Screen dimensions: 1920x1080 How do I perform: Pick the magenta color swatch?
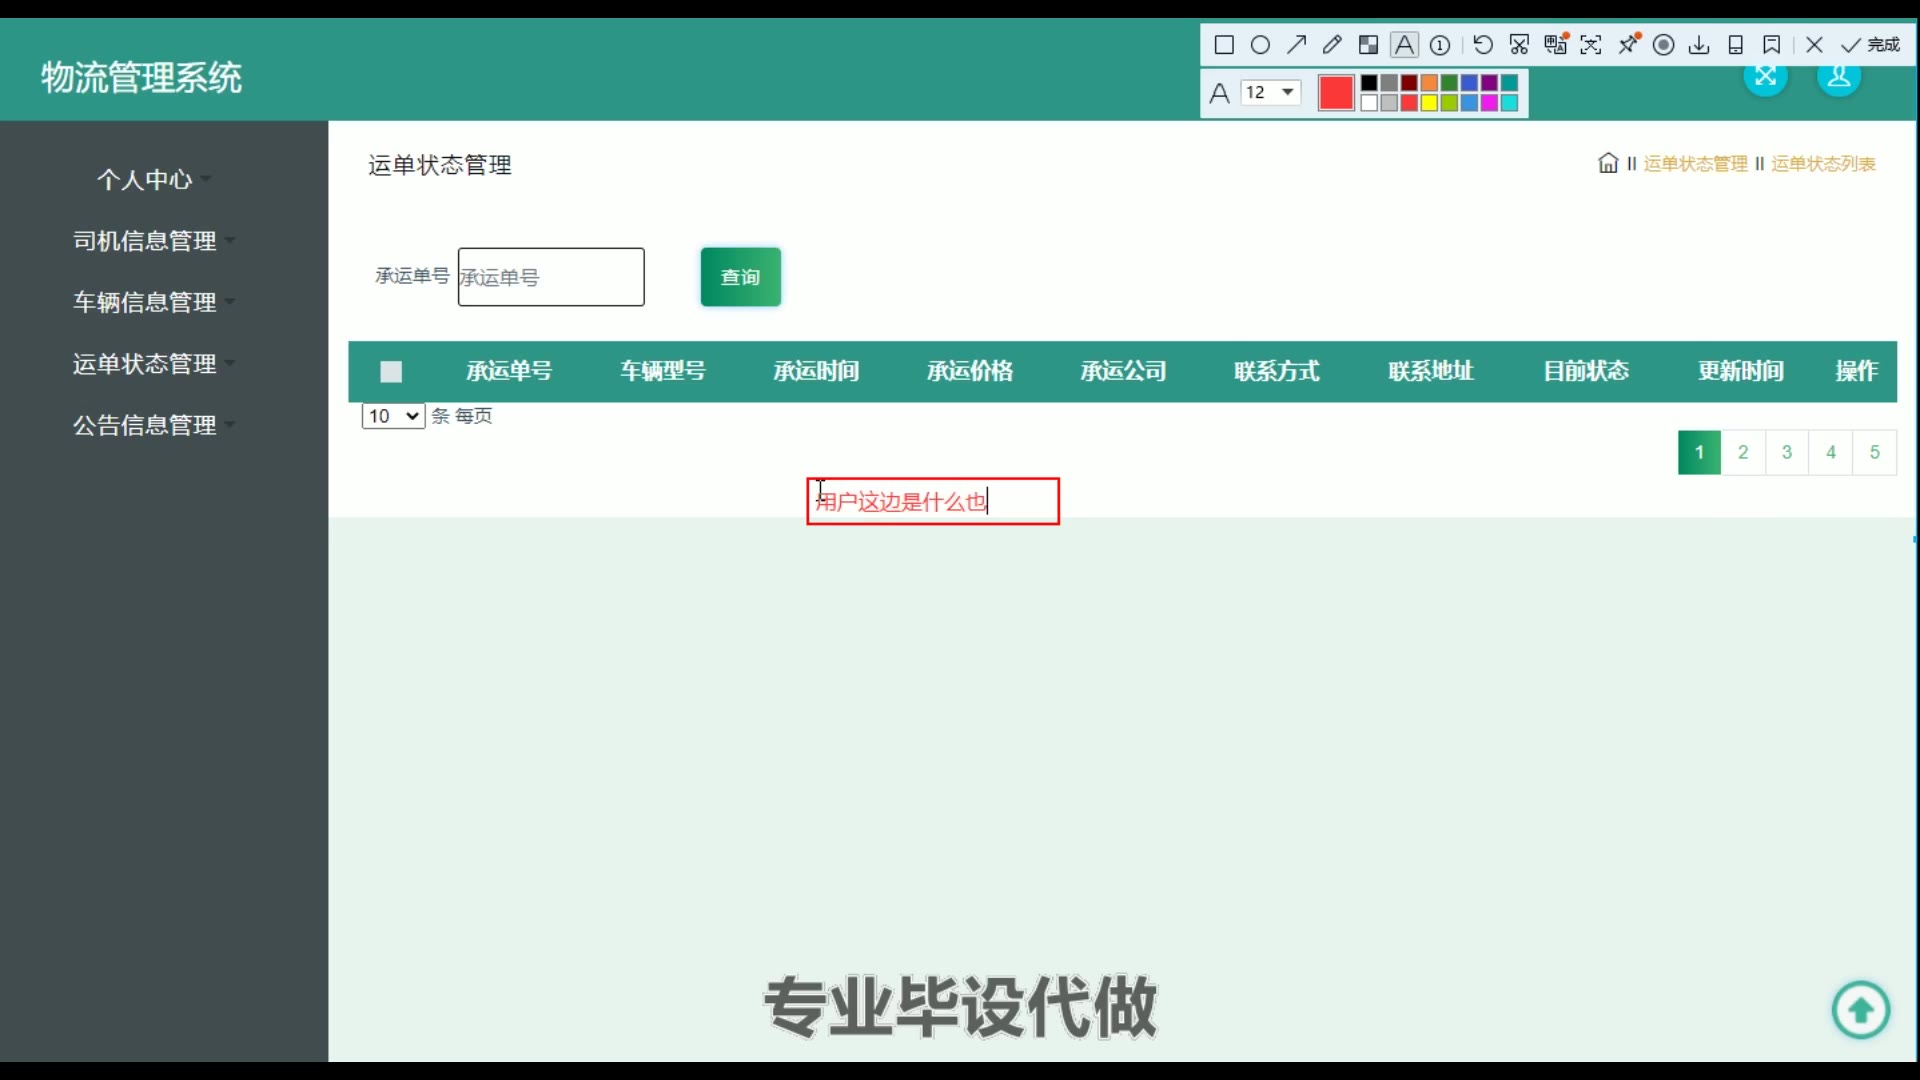click(1489, 103)
